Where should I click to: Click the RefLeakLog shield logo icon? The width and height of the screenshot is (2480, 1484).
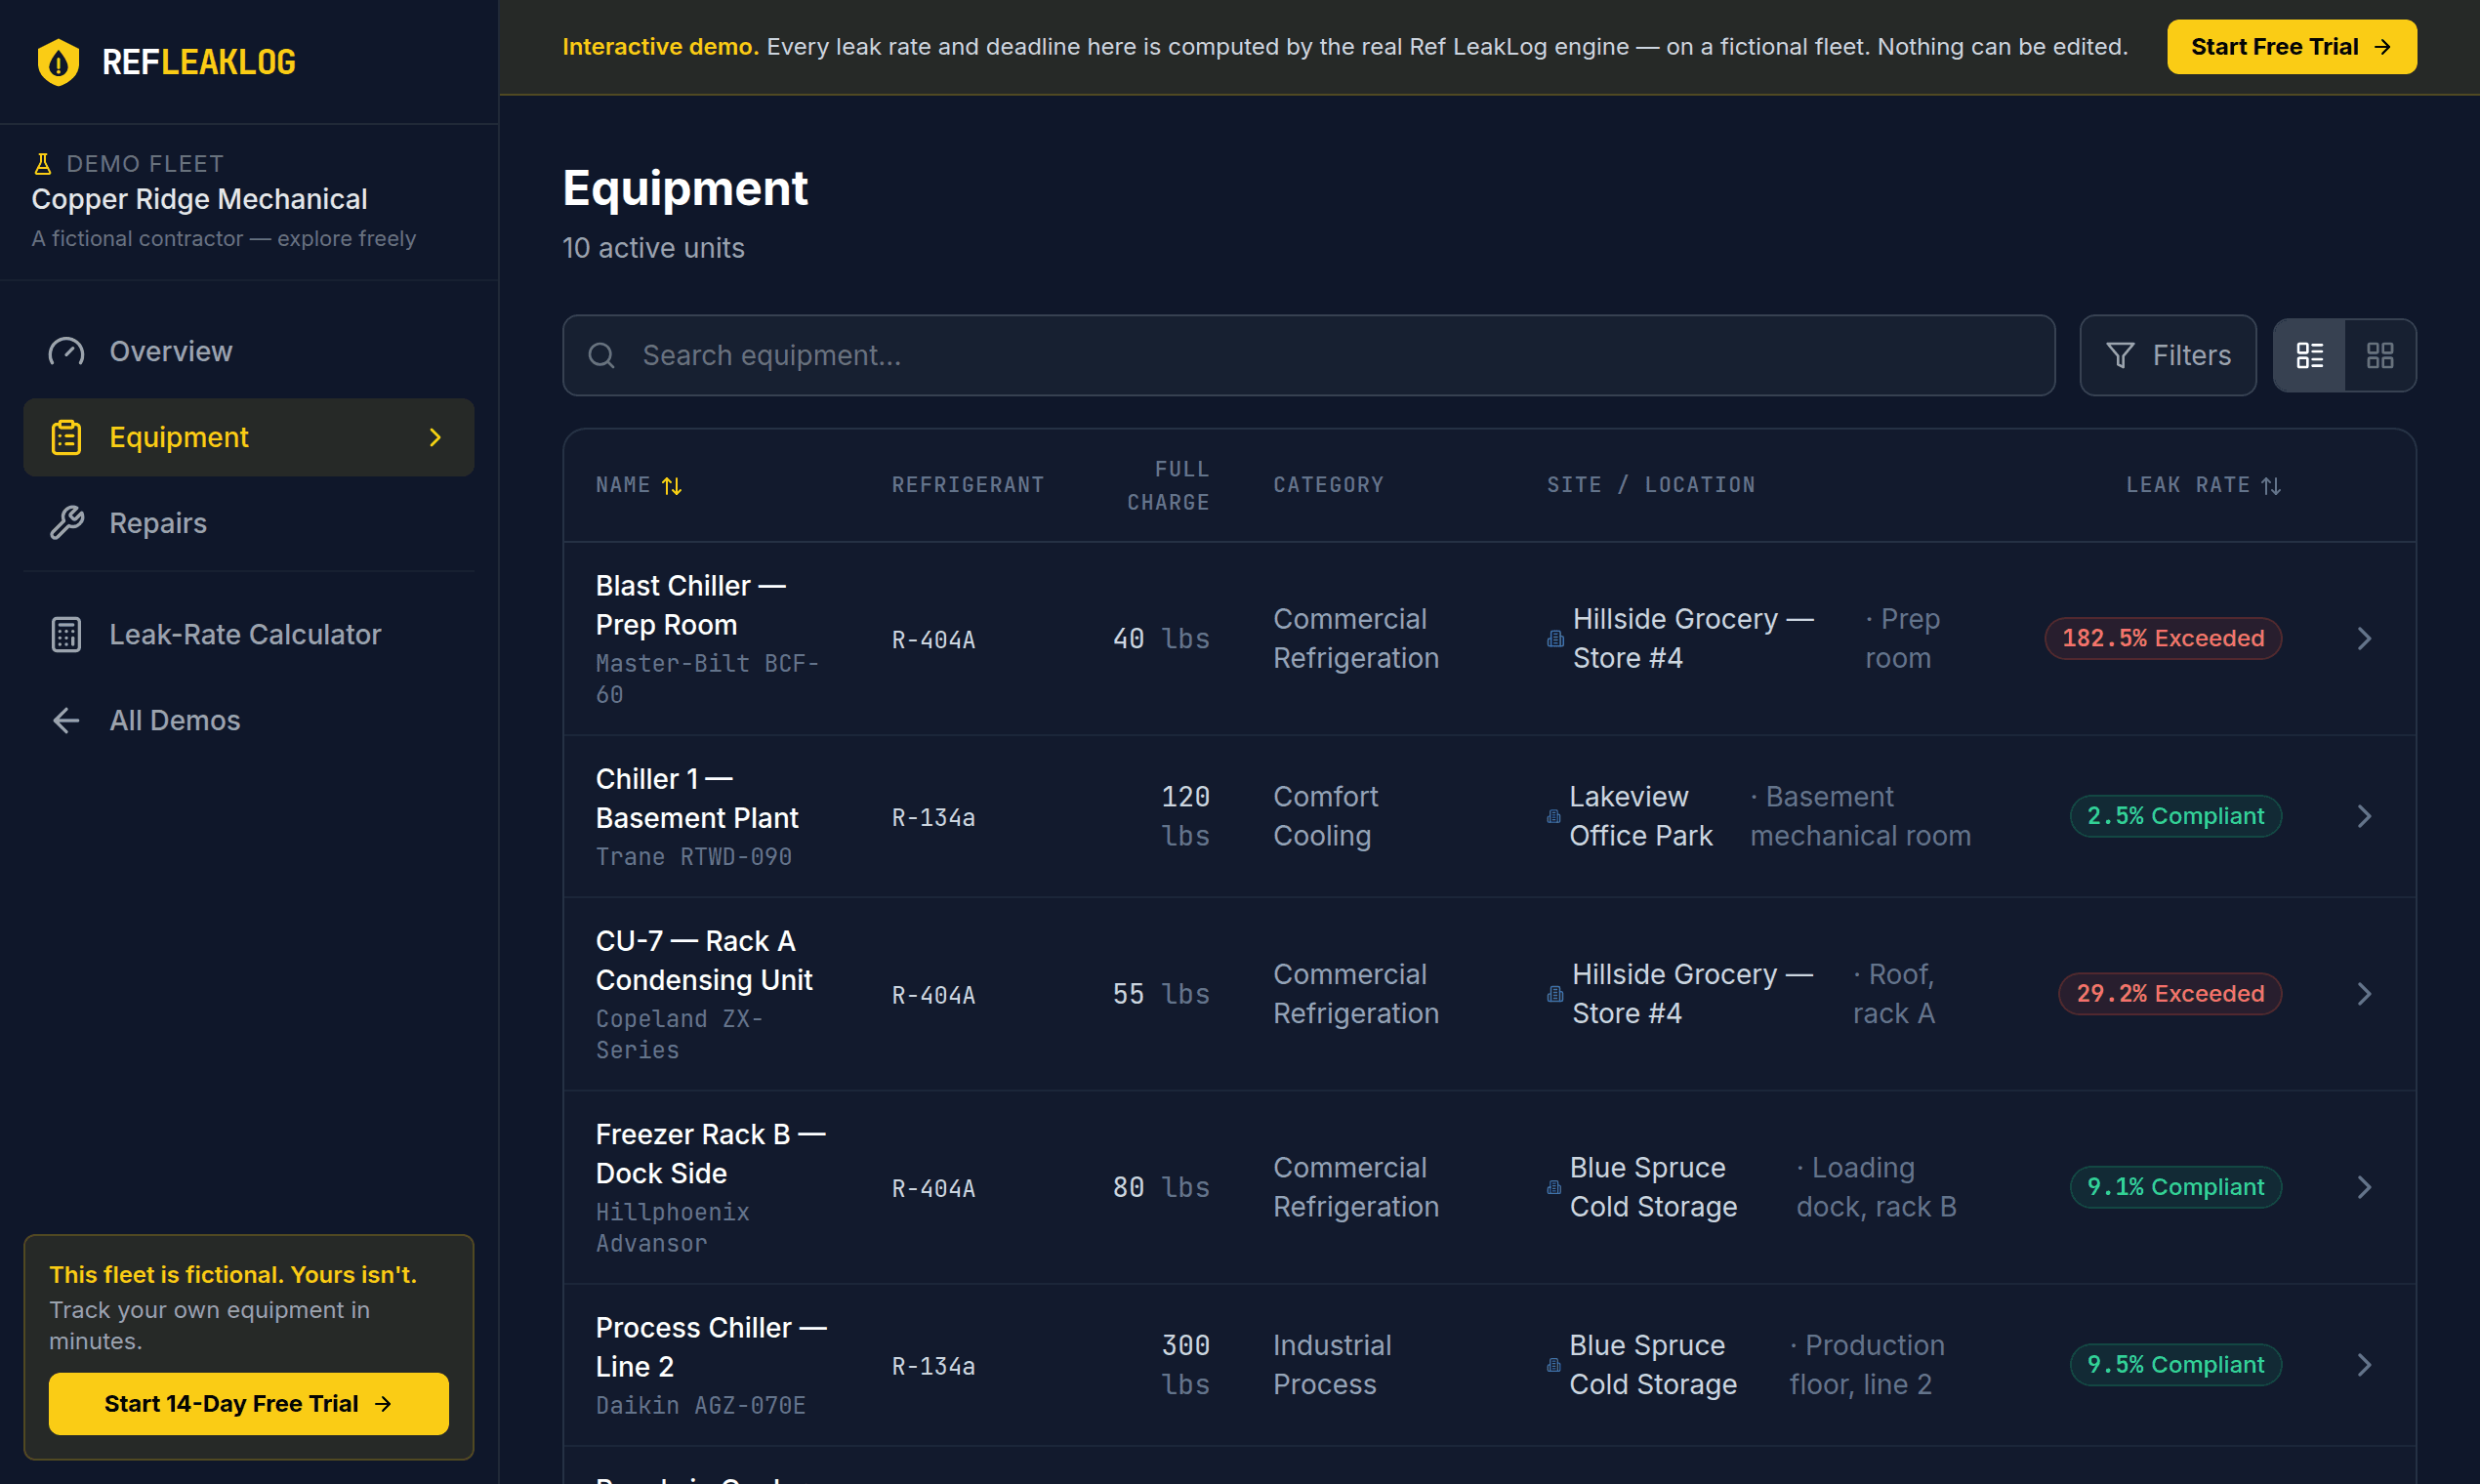tap(58, 62)
